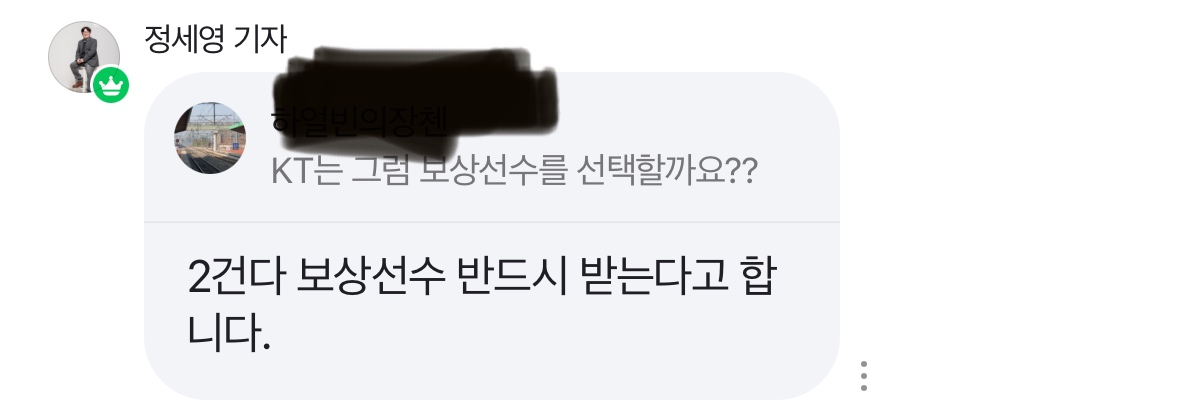Click the 합 at end of first reply line
The width and height of the screenshot is (1179, 405).
click(x=758, y=277)
